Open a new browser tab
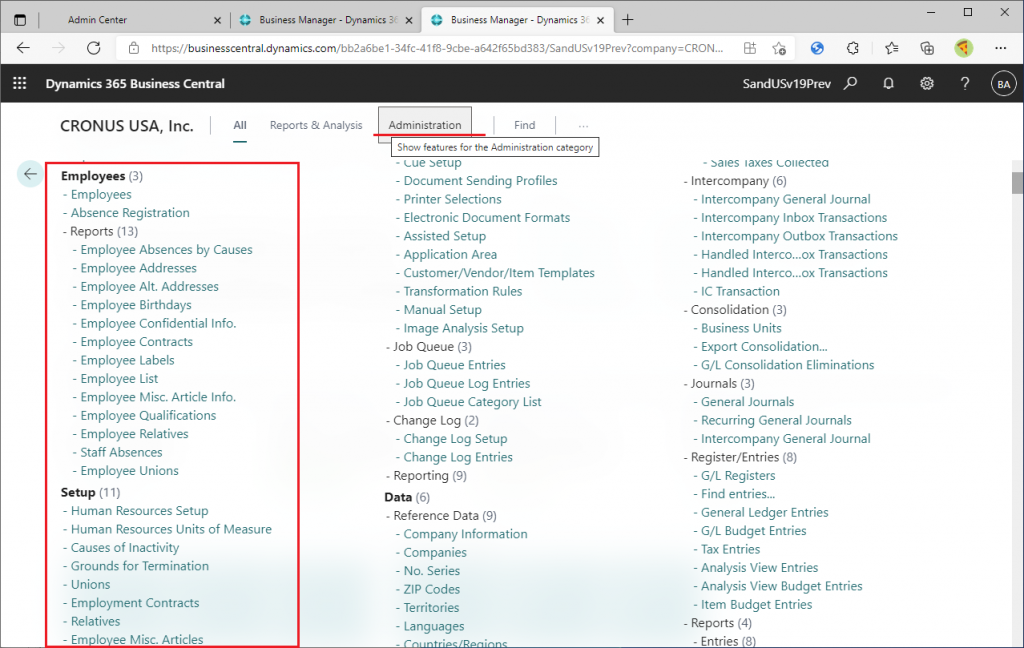Viewport: 1024px width, 648px height. [x=628, y=20]
